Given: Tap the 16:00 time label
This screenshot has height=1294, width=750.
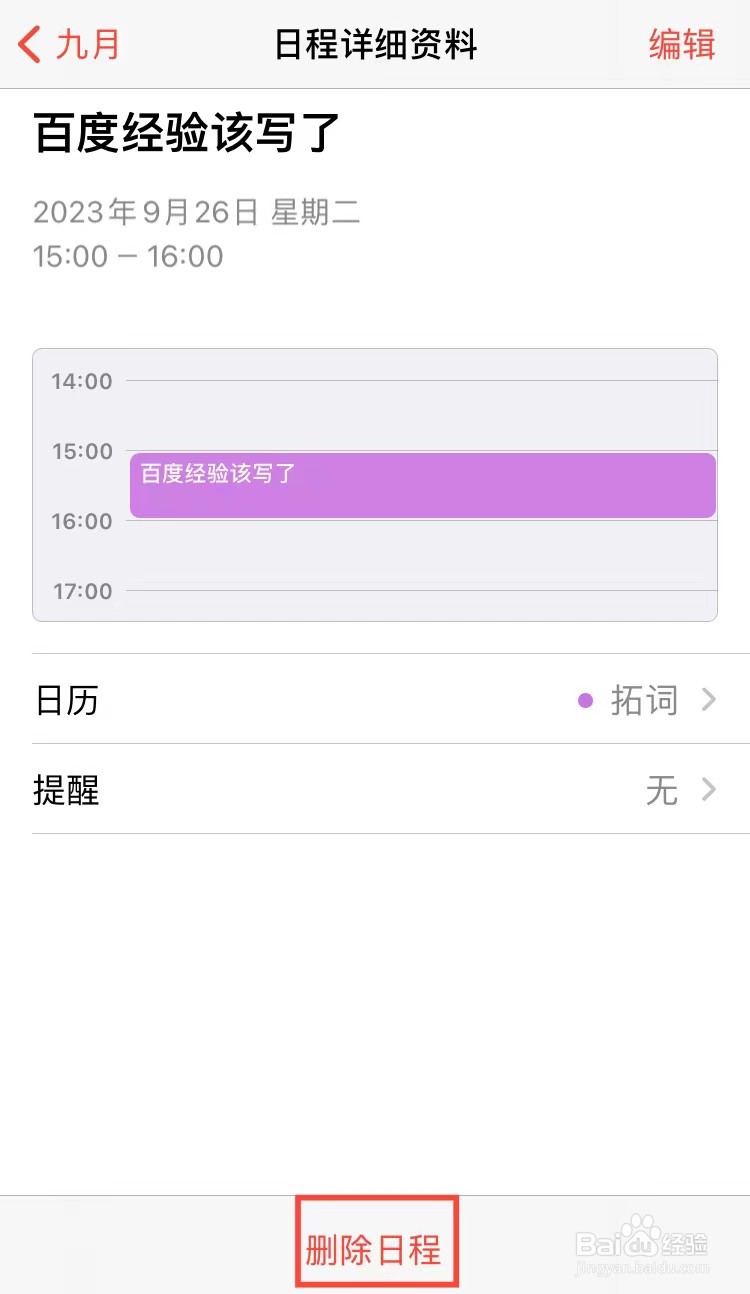Looking at the screenshot, I should (x=82, y=521).
